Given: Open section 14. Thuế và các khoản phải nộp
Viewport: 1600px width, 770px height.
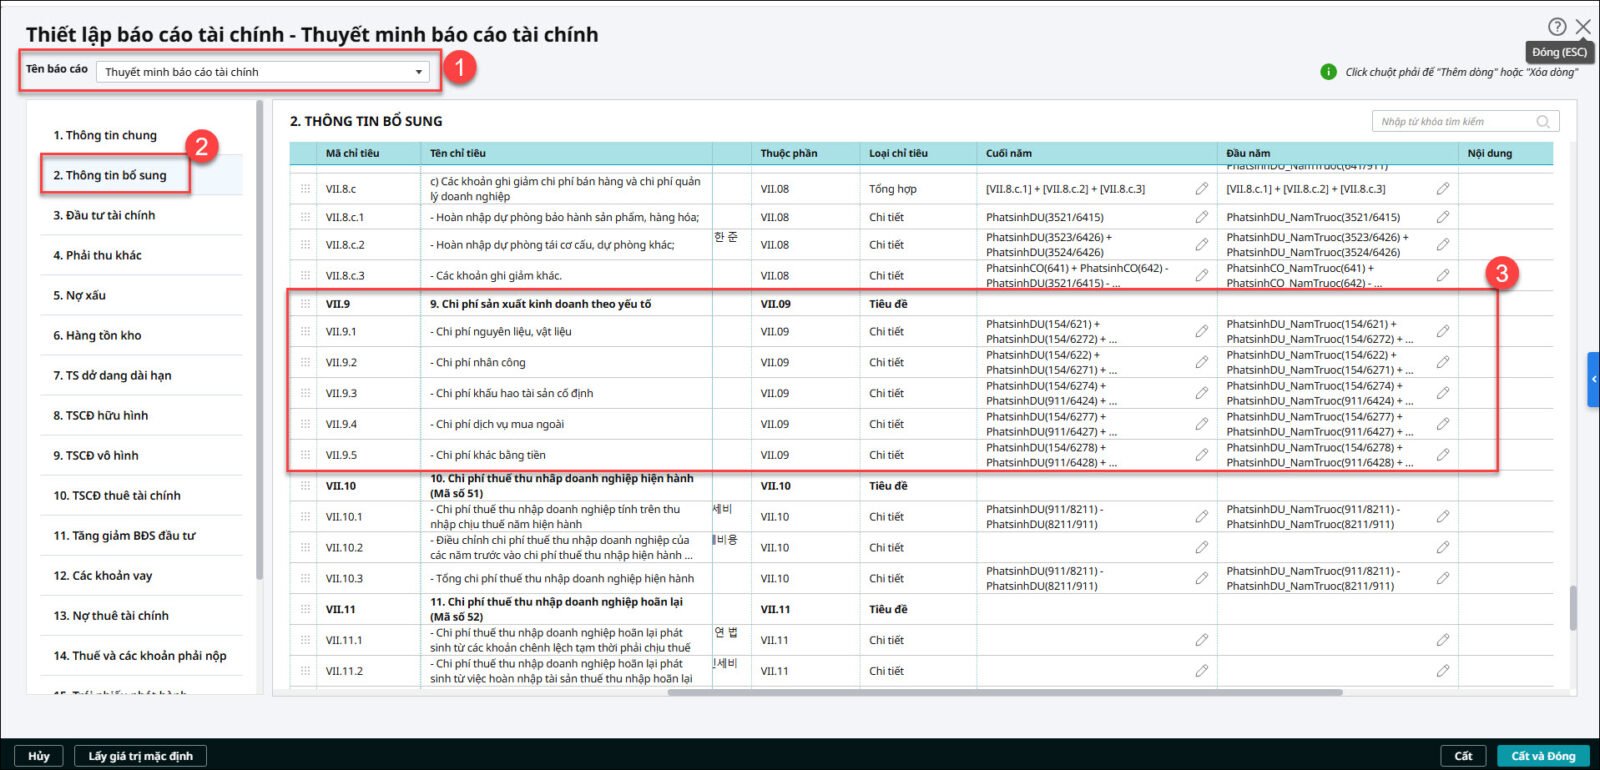Looking at the screenshot, I should pos(141,655).
